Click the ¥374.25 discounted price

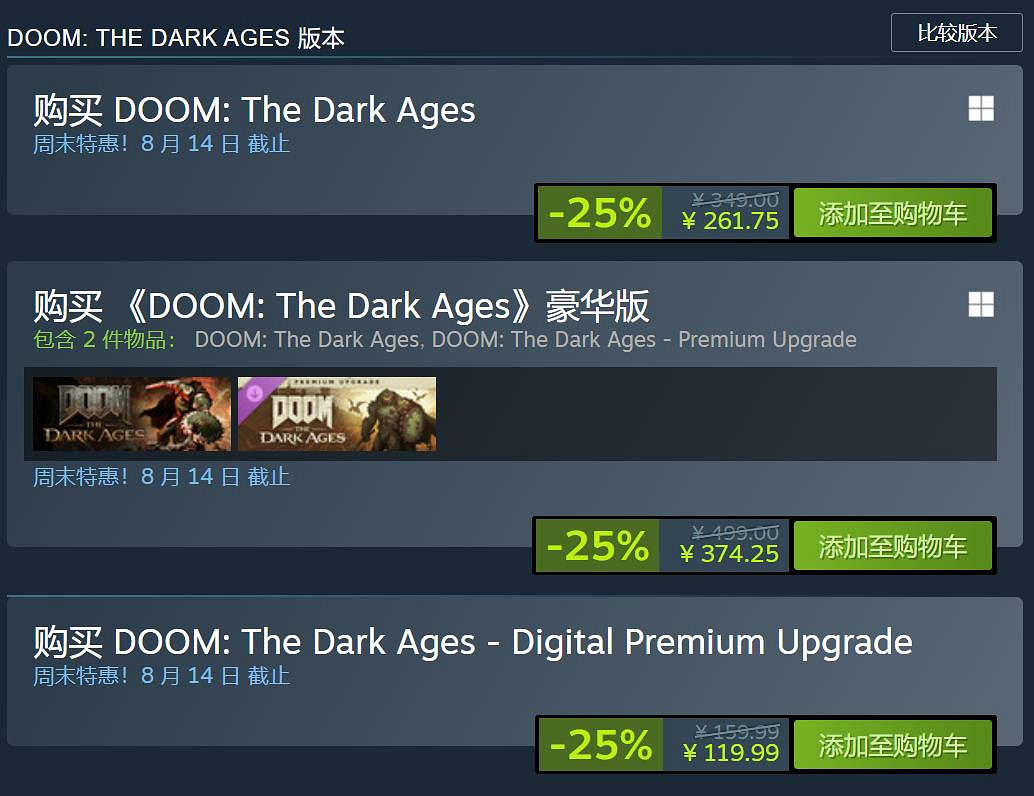[x=729, y=554]
